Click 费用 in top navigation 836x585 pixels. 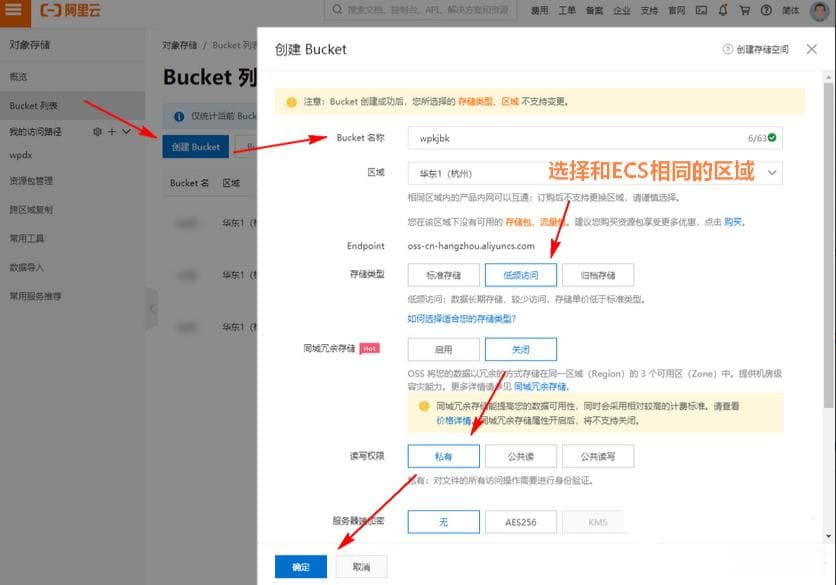(539, 10)
